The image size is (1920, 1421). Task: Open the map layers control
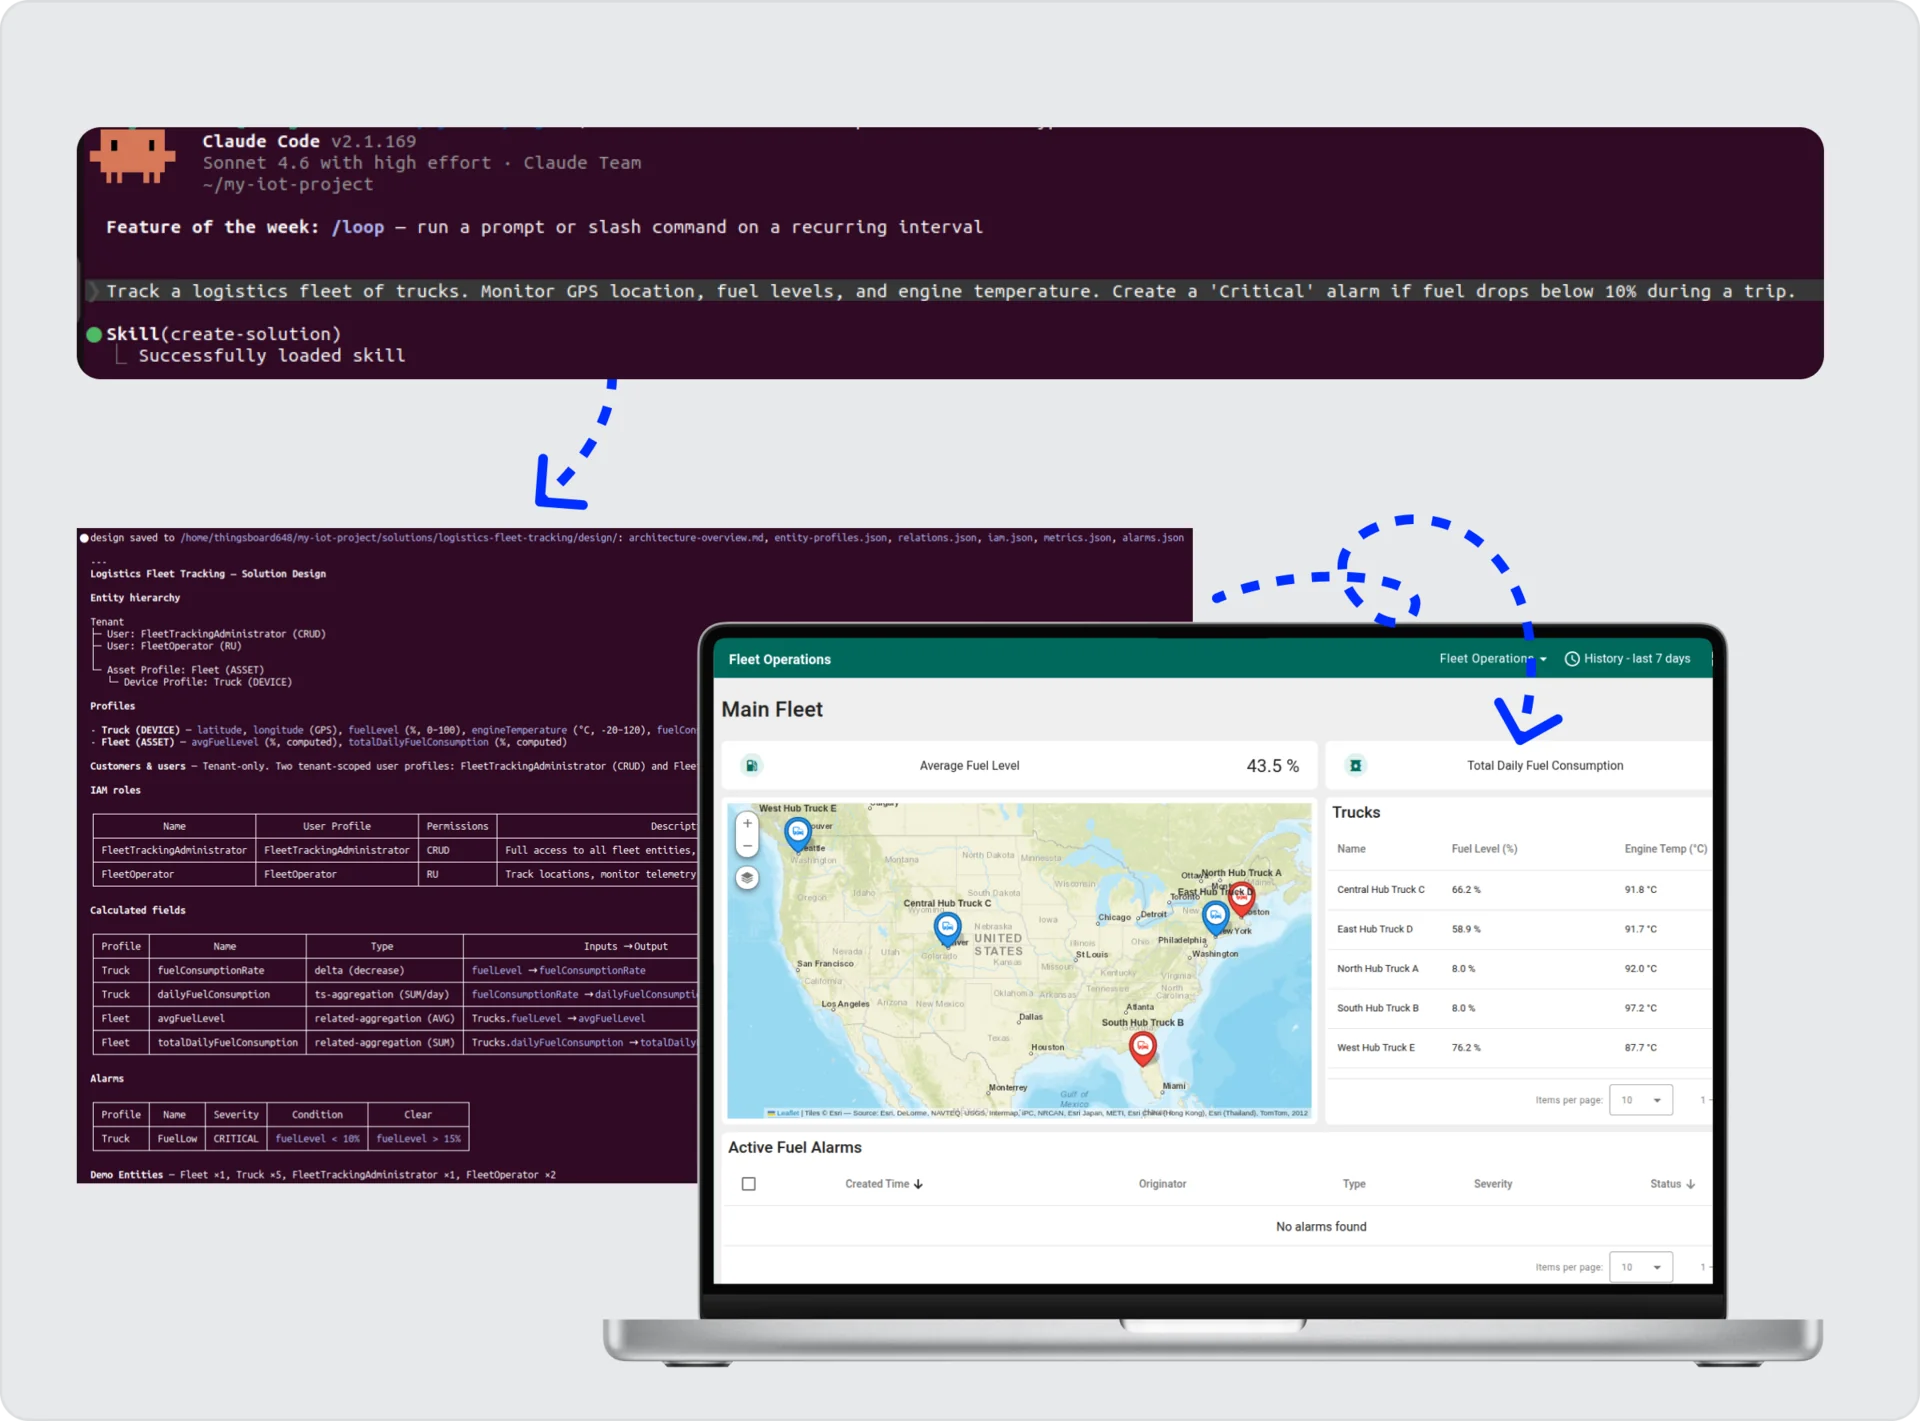coord(747,878)
